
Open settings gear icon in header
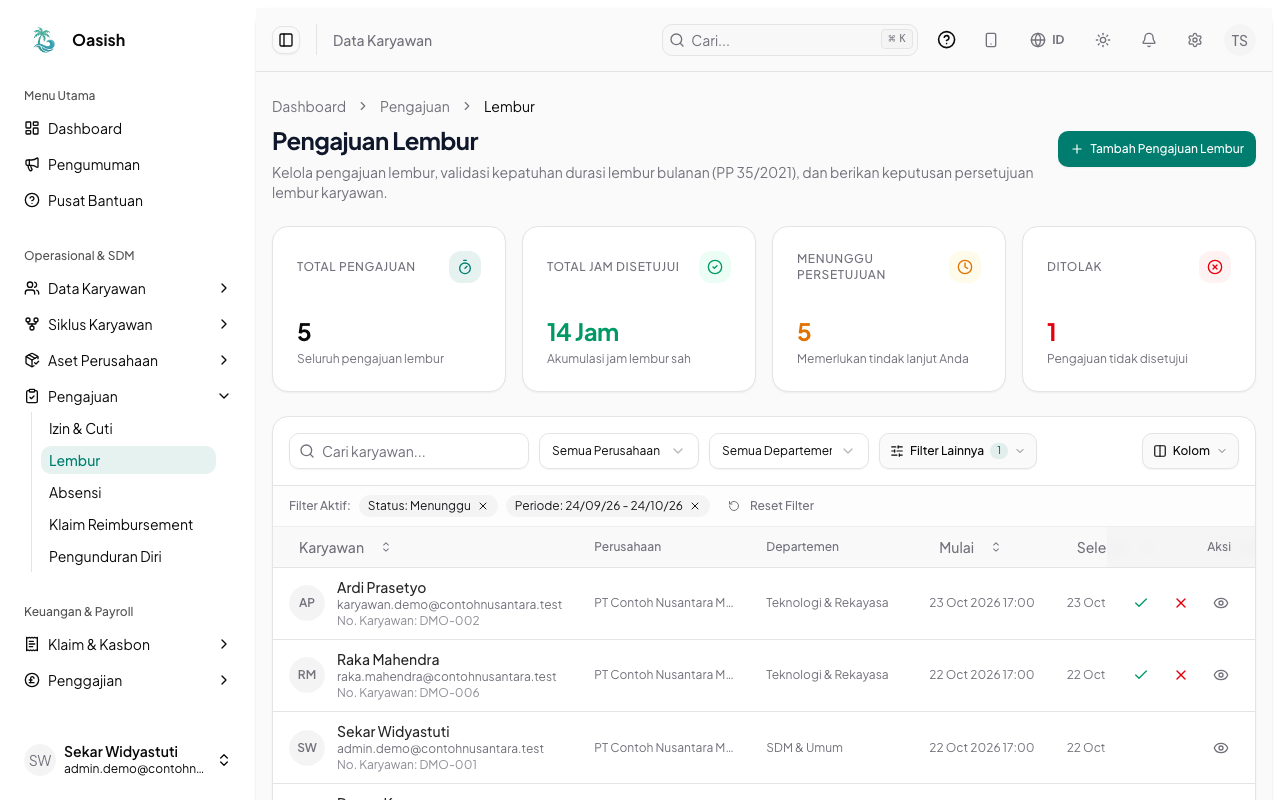1195,40
